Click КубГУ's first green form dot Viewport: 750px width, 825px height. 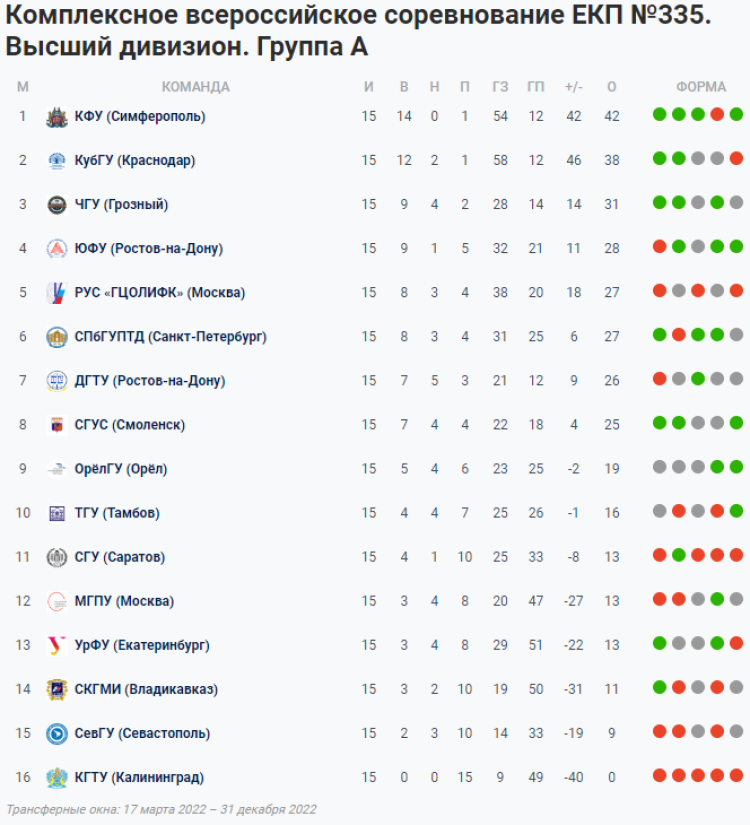click(x=659, y=158)
